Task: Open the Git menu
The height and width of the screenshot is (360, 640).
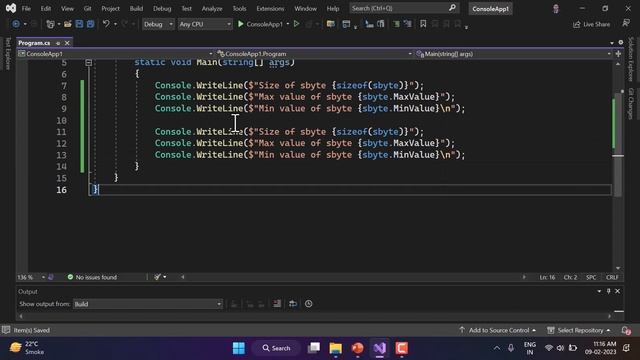Action: tap(87, 8)
